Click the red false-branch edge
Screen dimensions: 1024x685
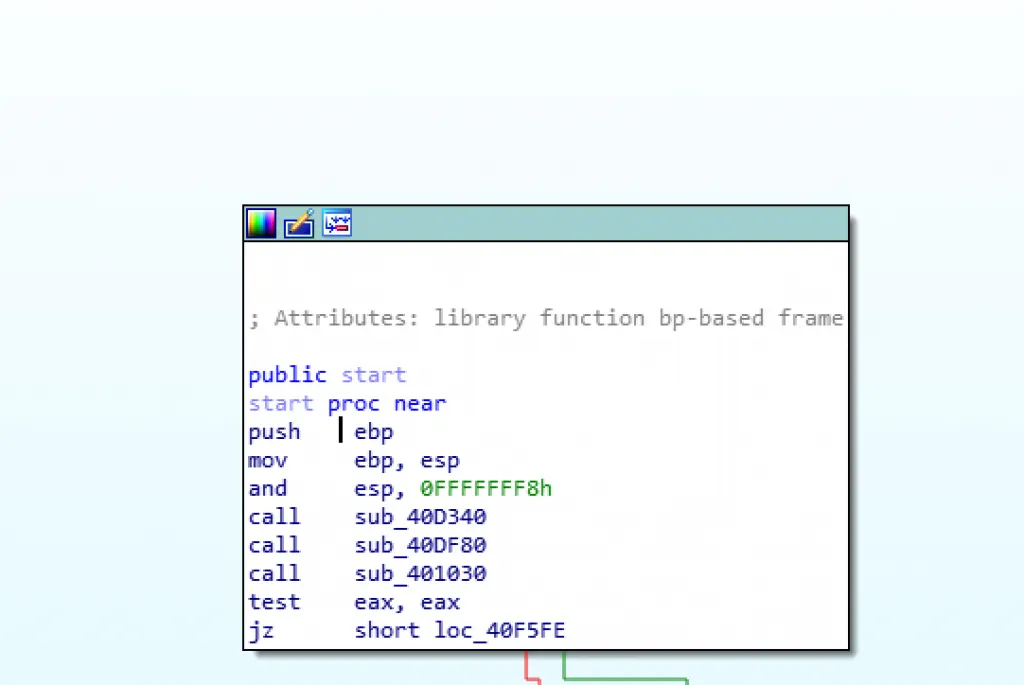click(x=526, y=667)
